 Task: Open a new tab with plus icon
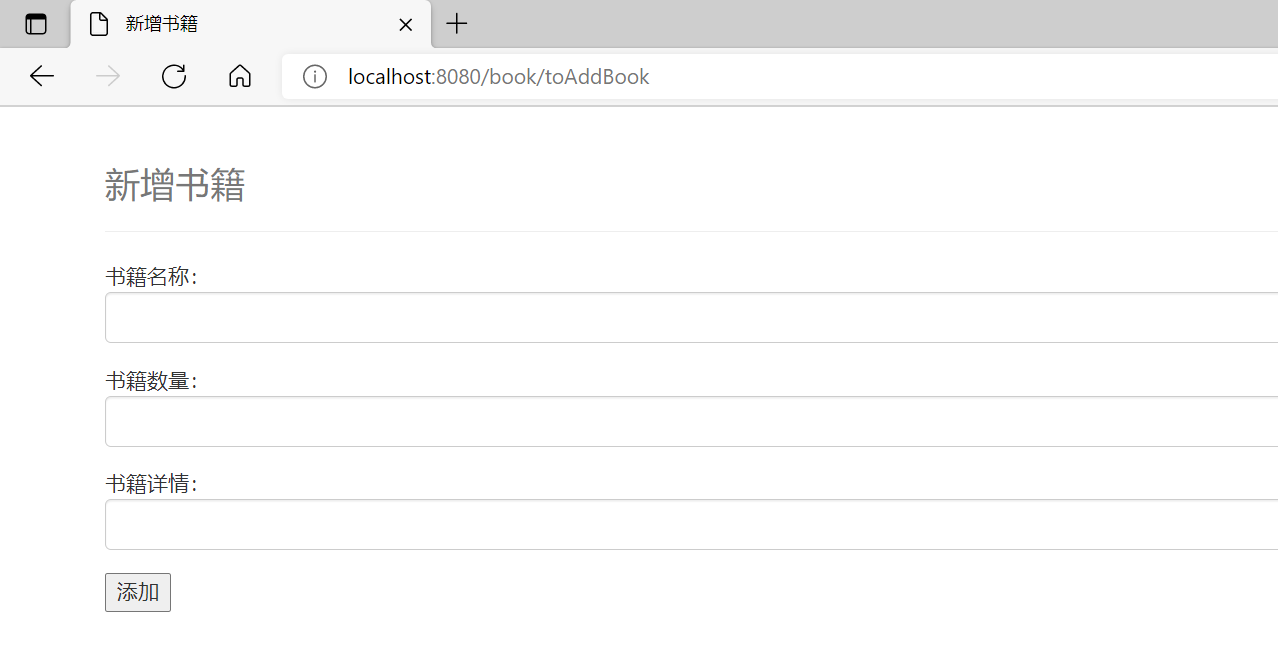pos(457,24)
